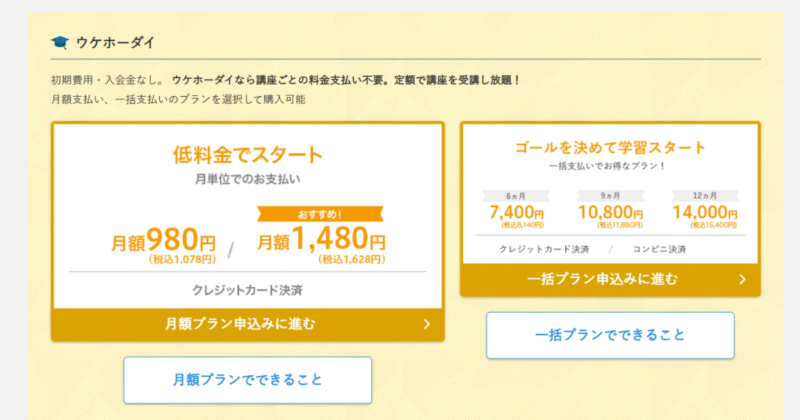Click the 12ヵ月 ribbon label
800x420 pixels.
pyautogui.click(x=705, y=196)
